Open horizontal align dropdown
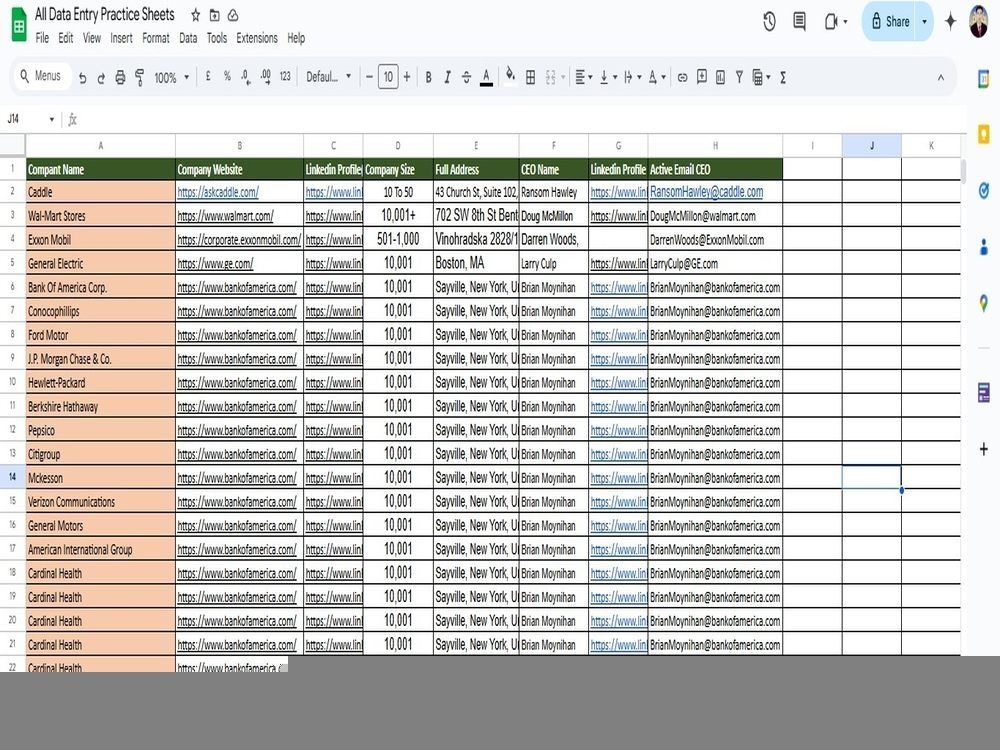This screenshot has width=1000, height=750. point(584,77)
